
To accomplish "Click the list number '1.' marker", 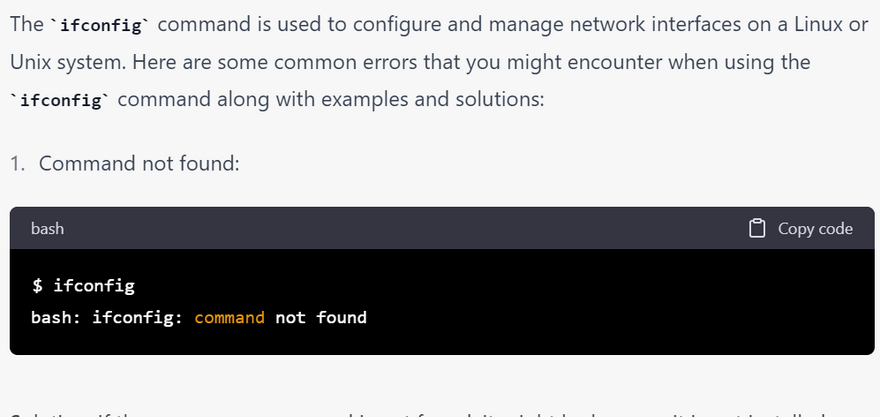I will (x=19, y=163).
